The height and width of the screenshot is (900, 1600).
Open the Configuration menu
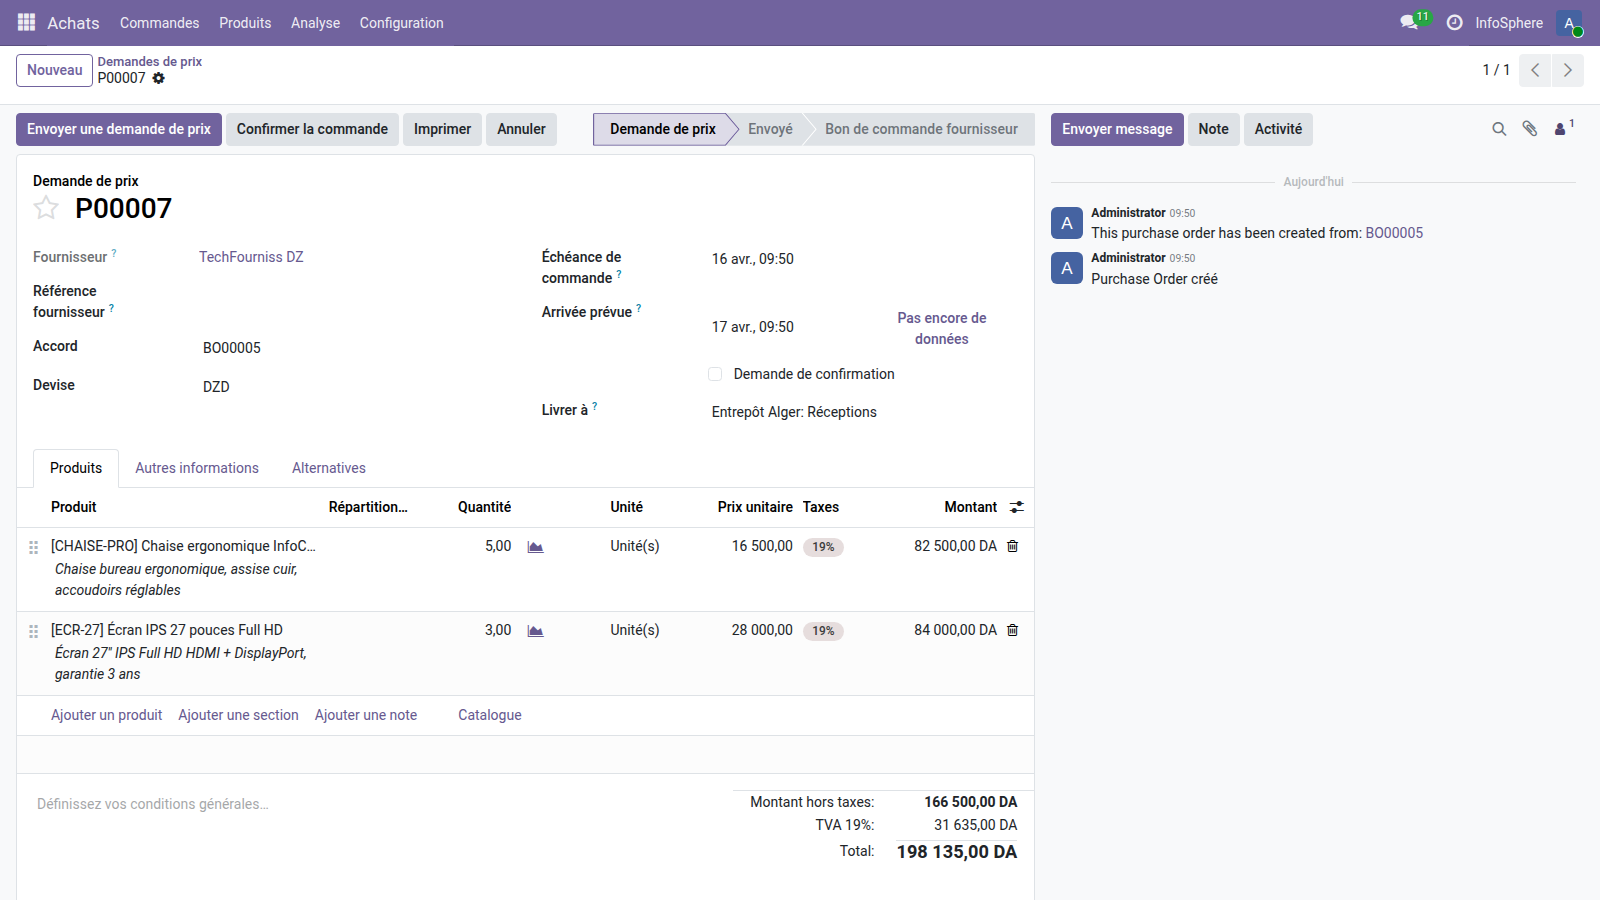401,22
